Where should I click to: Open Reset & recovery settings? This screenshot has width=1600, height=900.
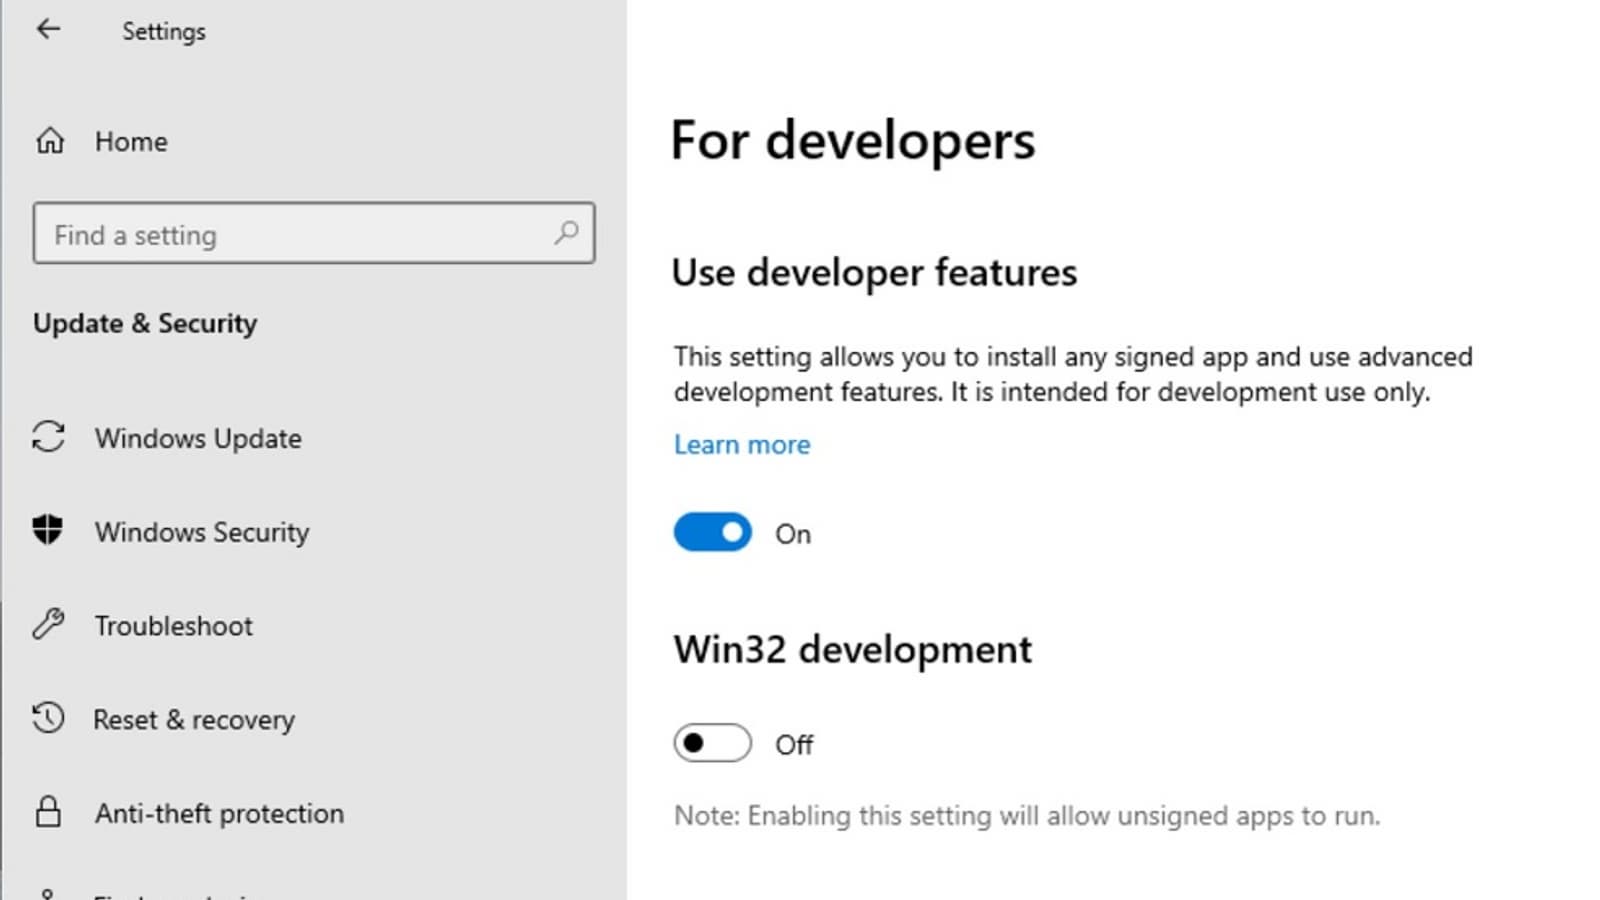194,720
